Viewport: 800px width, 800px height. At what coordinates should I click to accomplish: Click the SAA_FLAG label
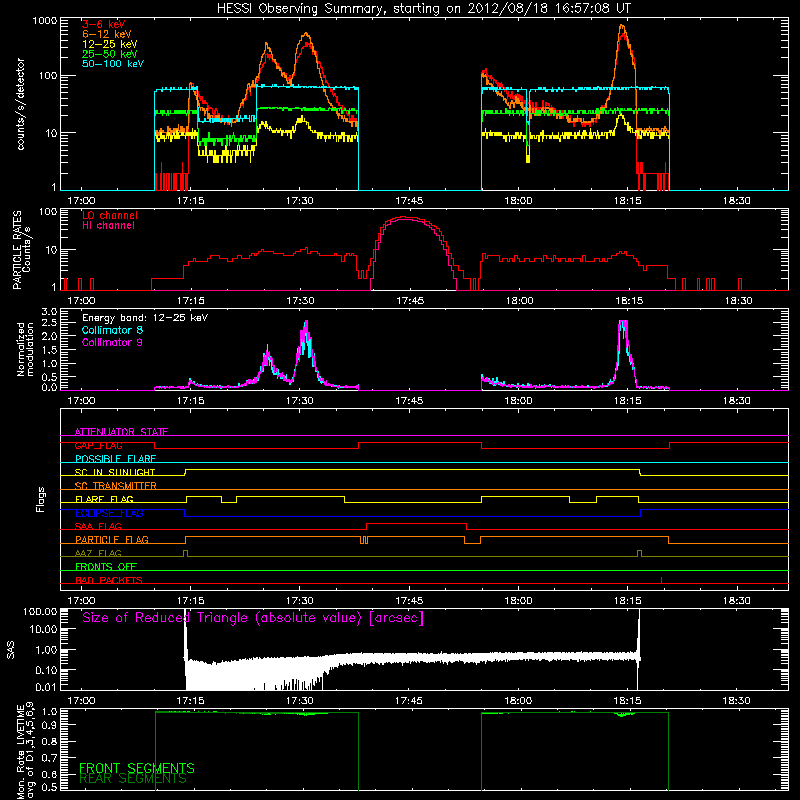[x=98, y=526]
